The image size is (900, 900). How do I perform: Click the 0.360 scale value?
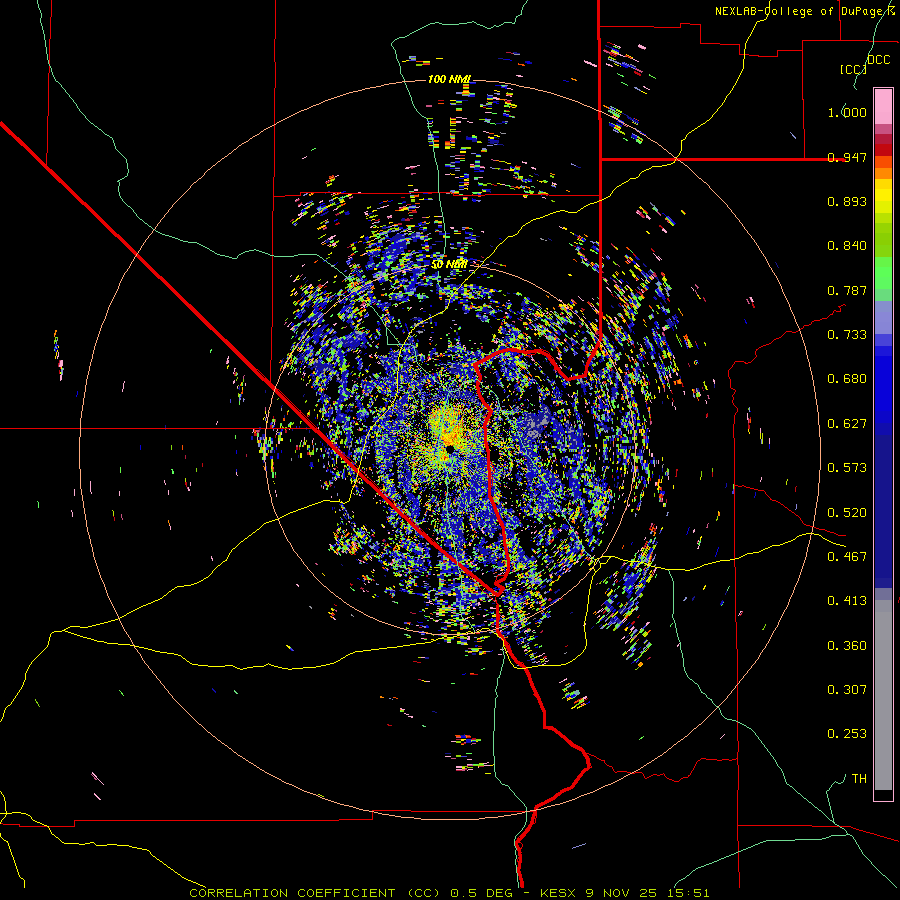(x=847, y=646)
